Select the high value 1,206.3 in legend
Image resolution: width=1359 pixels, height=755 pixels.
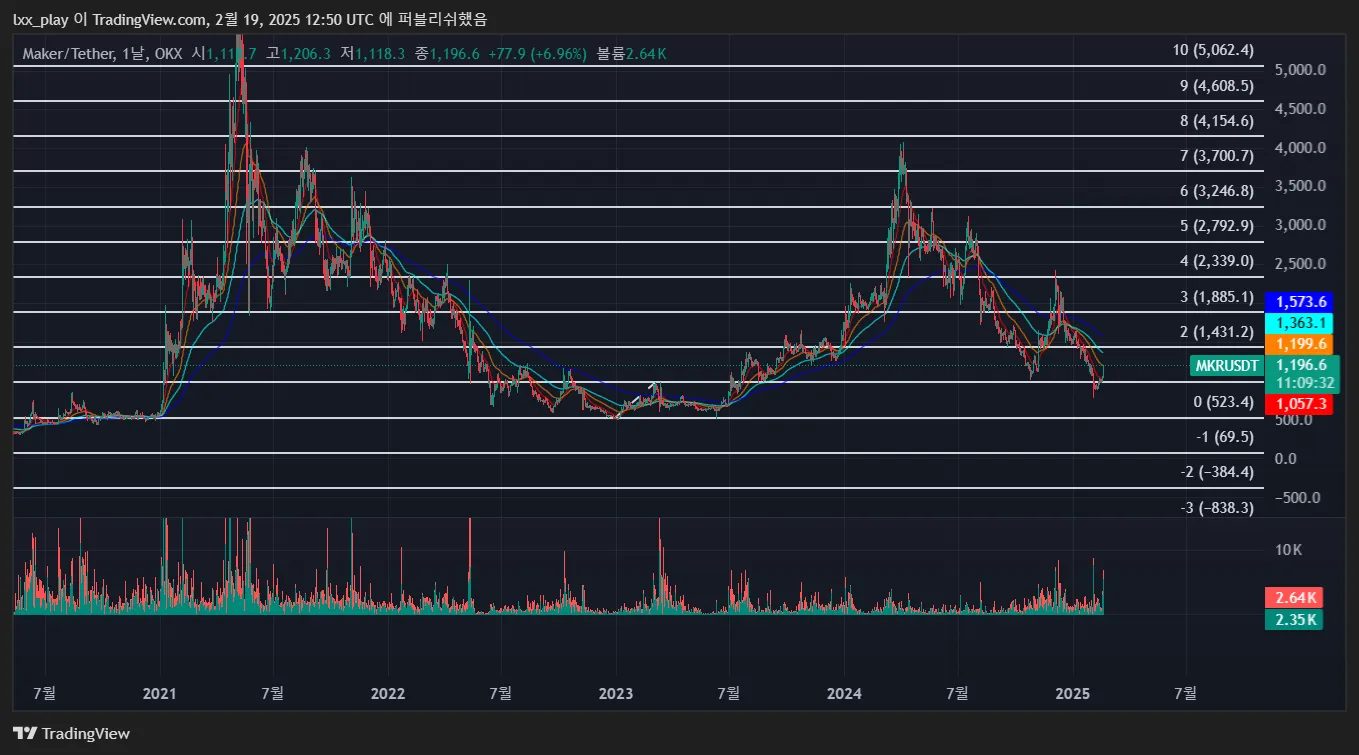[306, 54]
